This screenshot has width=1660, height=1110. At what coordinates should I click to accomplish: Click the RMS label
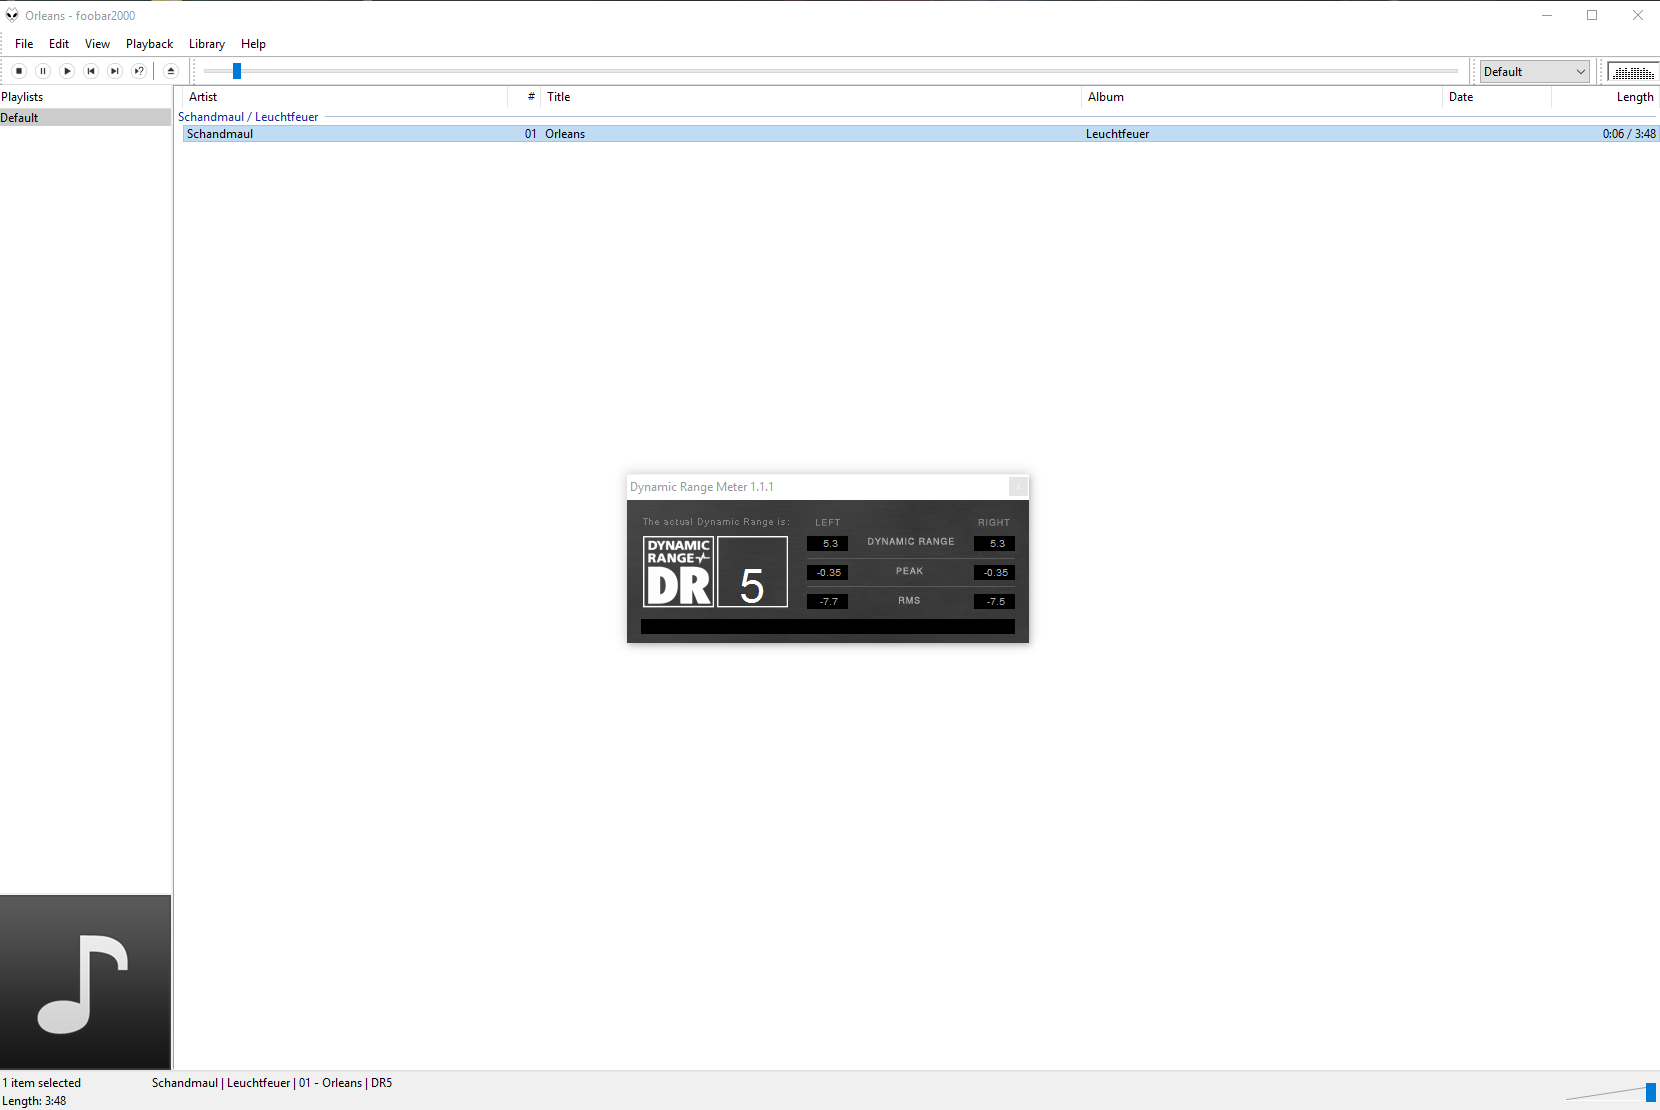point(909,601)
